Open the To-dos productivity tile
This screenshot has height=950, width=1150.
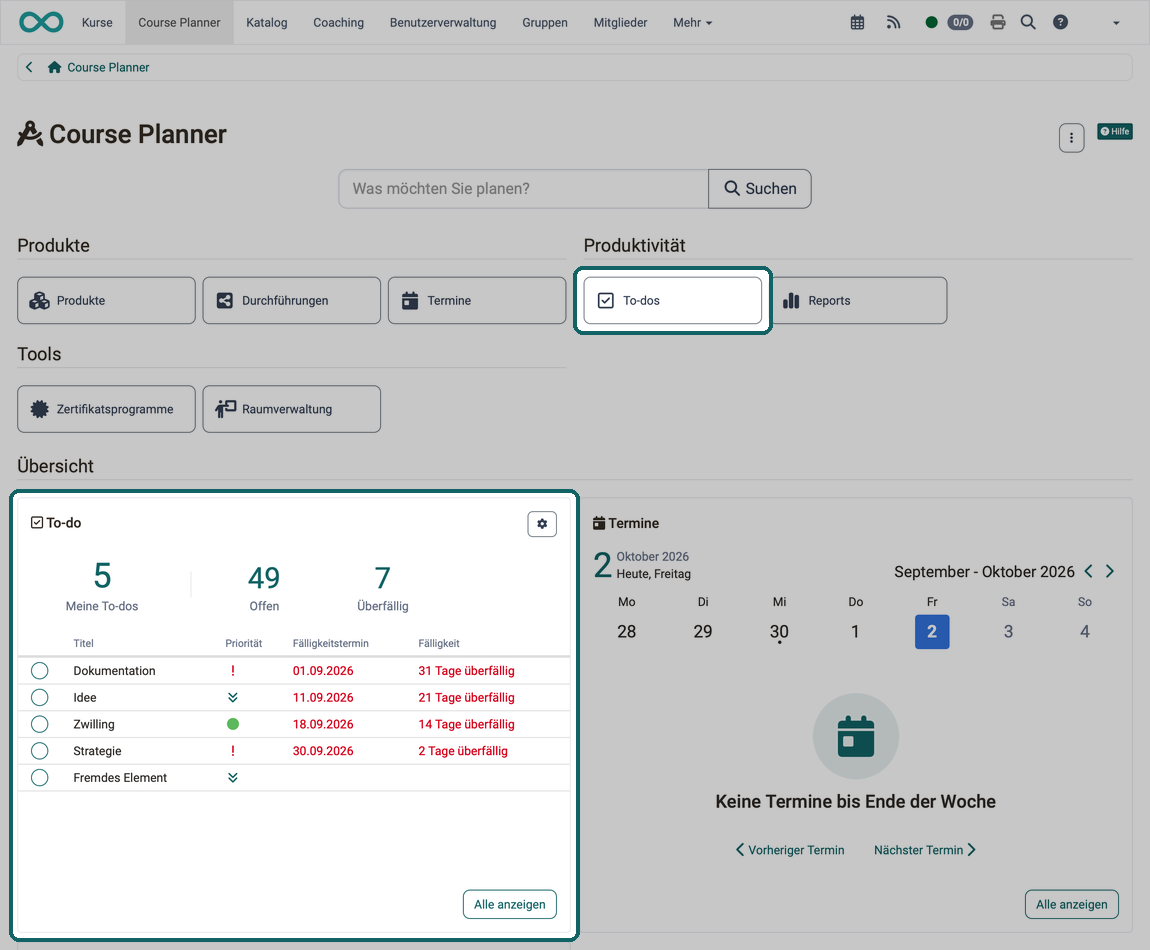(673, 300)
